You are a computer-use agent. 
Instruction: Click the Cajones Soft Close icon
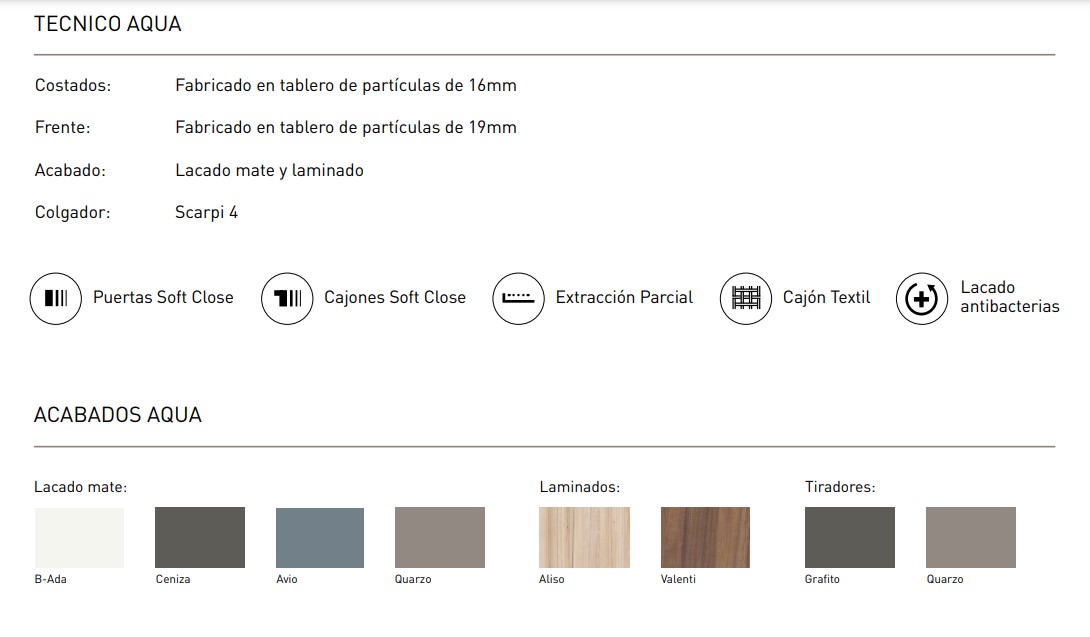click(287, 298)
